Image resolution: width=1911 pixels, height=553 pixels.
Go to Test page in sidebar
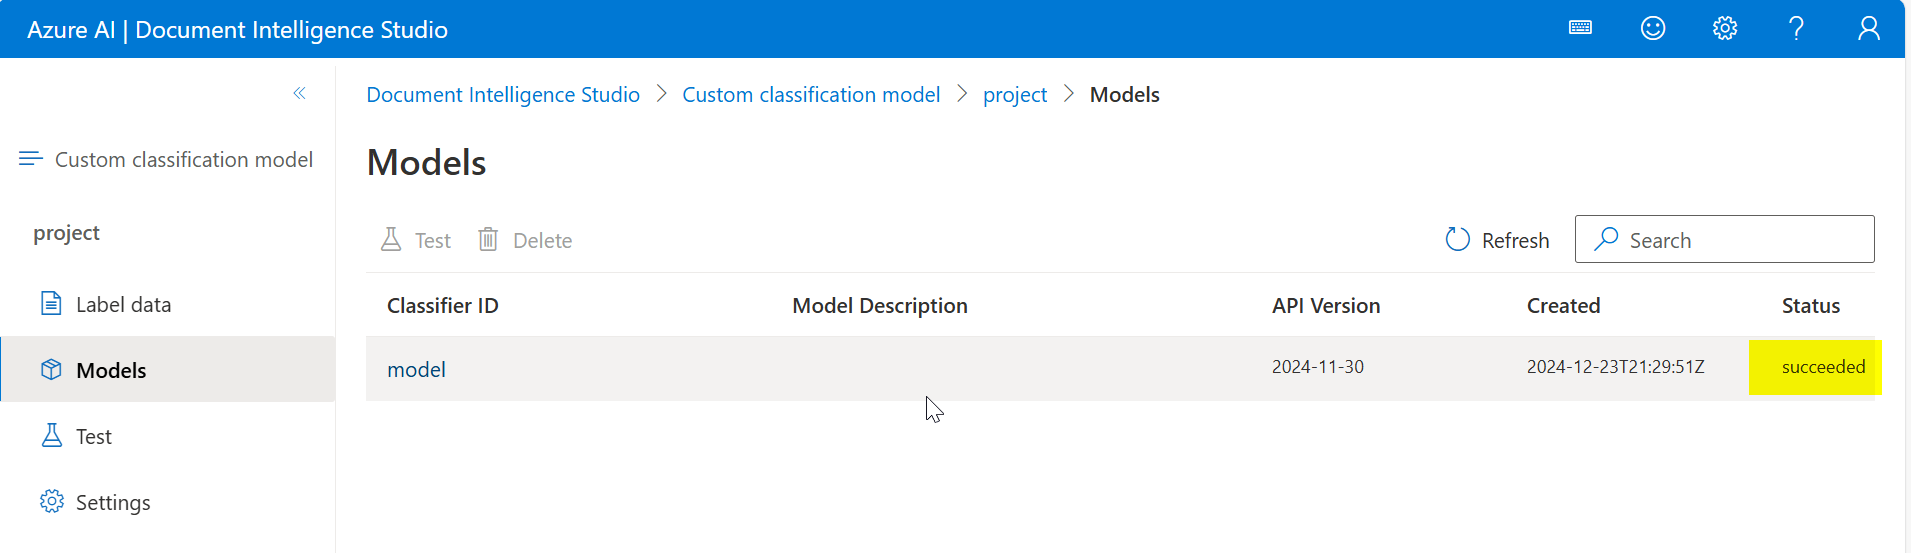[x=168, y=436]
